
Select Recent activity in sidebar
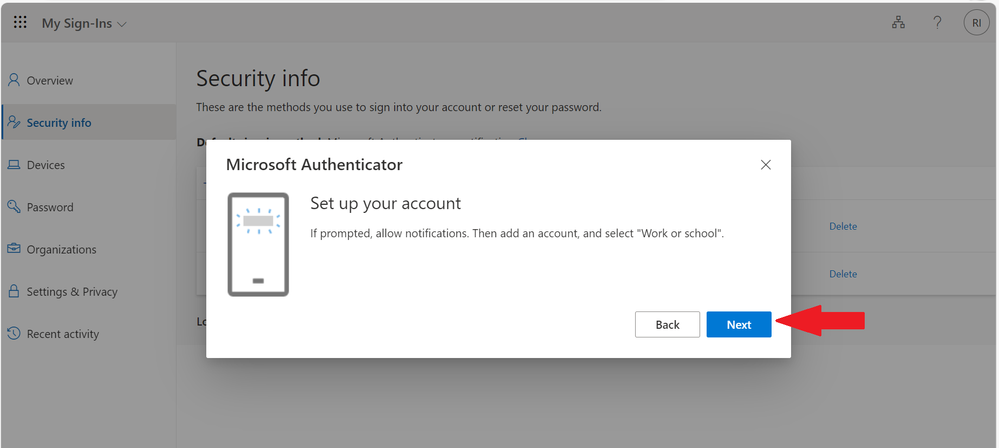pyautogui.click(x=63, y=334)
